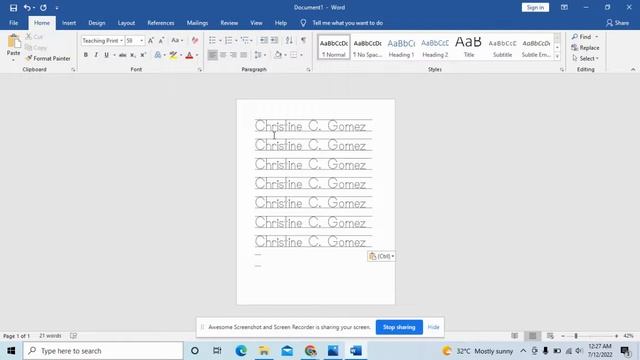Image resolution: width=640 pixels, height=360 pixels.
Task: Redo the last action
Action: pyautogui.click(x=43, y=8)
